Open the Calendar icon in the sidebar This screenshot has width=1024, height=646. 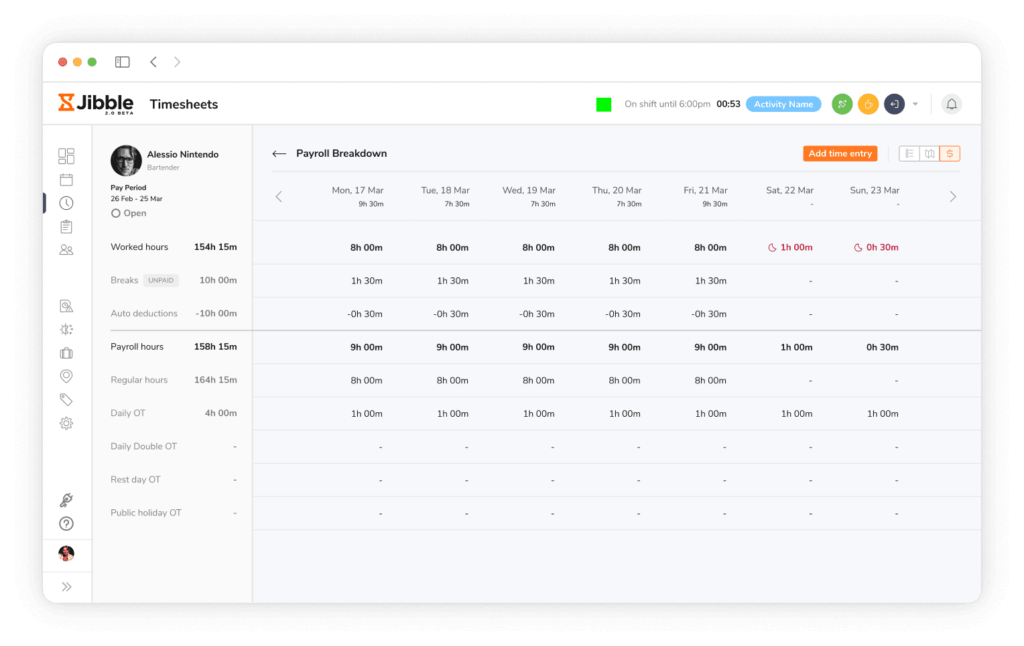tap(66, 179)
